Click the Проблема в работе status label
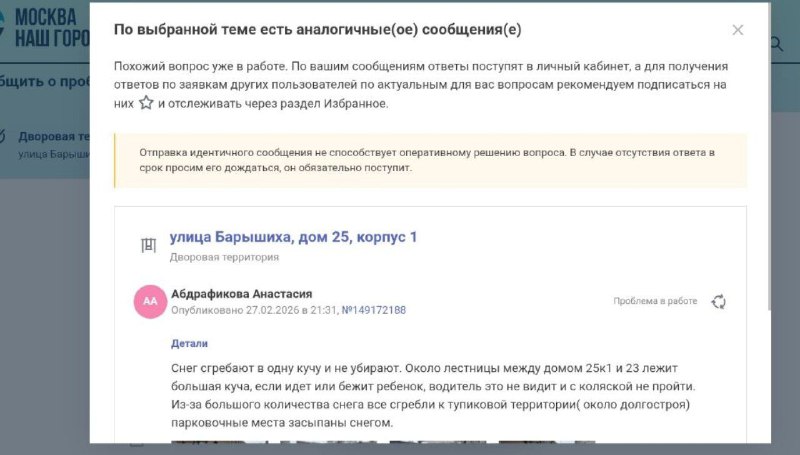 tap(655, 301)
